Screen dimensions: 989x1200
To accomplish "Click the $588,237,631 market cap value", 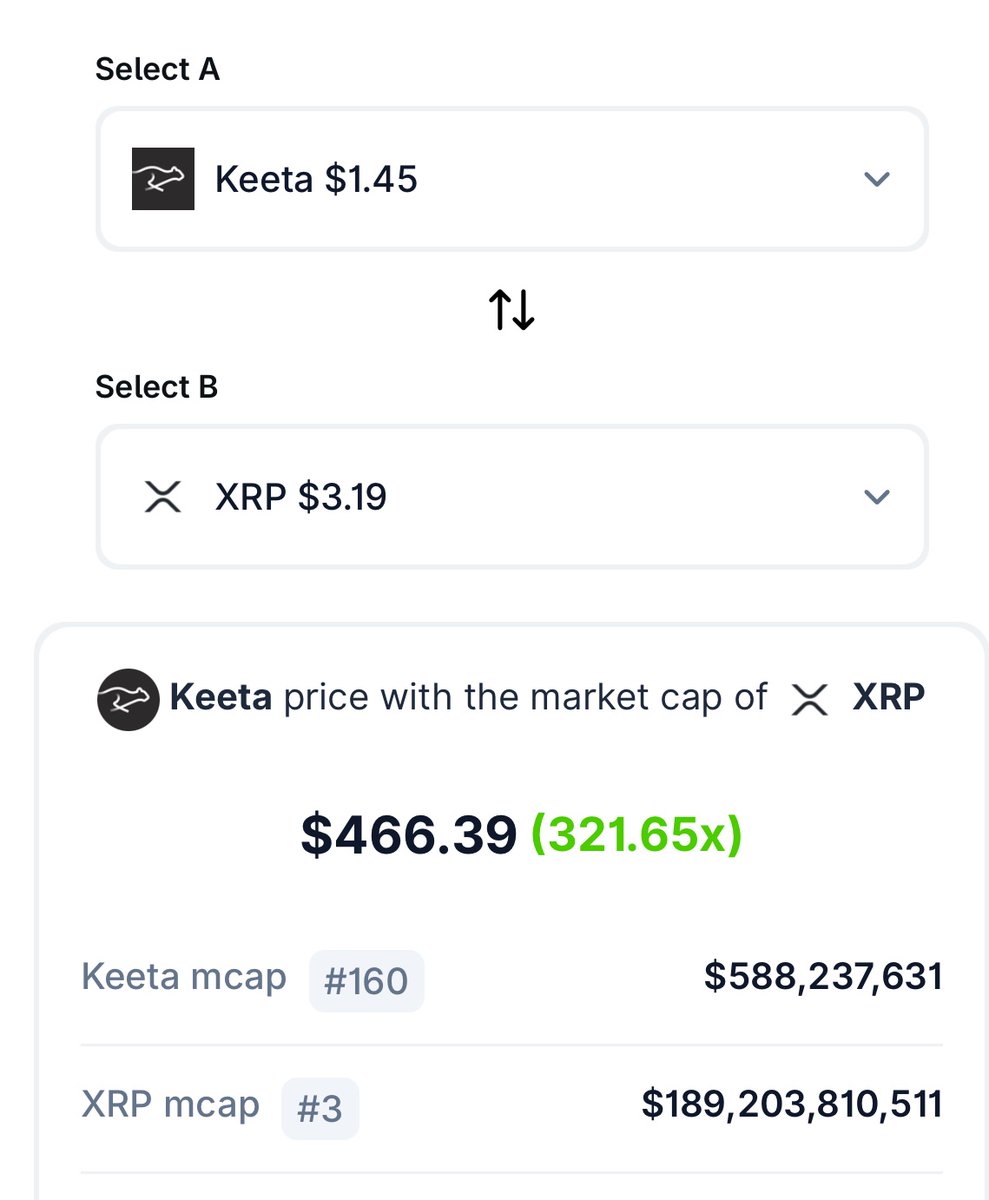I will coord(823,977).
